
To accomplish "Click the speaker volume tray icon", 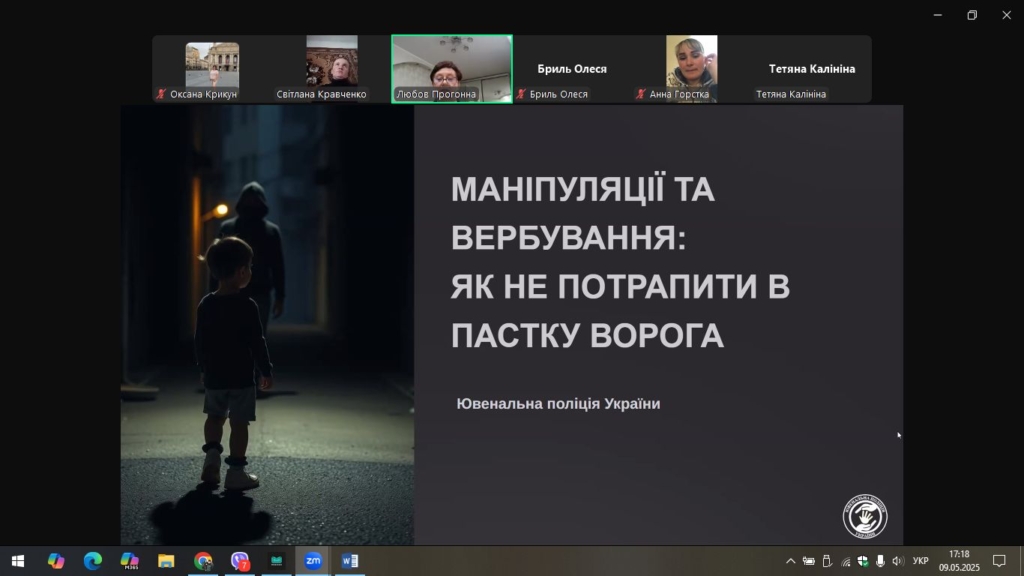I will point(897,561).
